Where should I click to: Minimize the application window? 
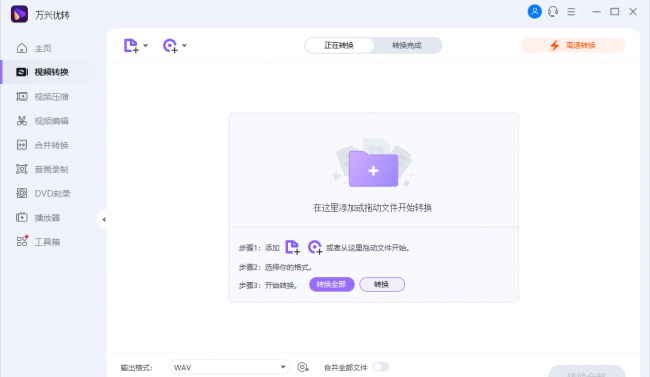click(x=597, y=12)
